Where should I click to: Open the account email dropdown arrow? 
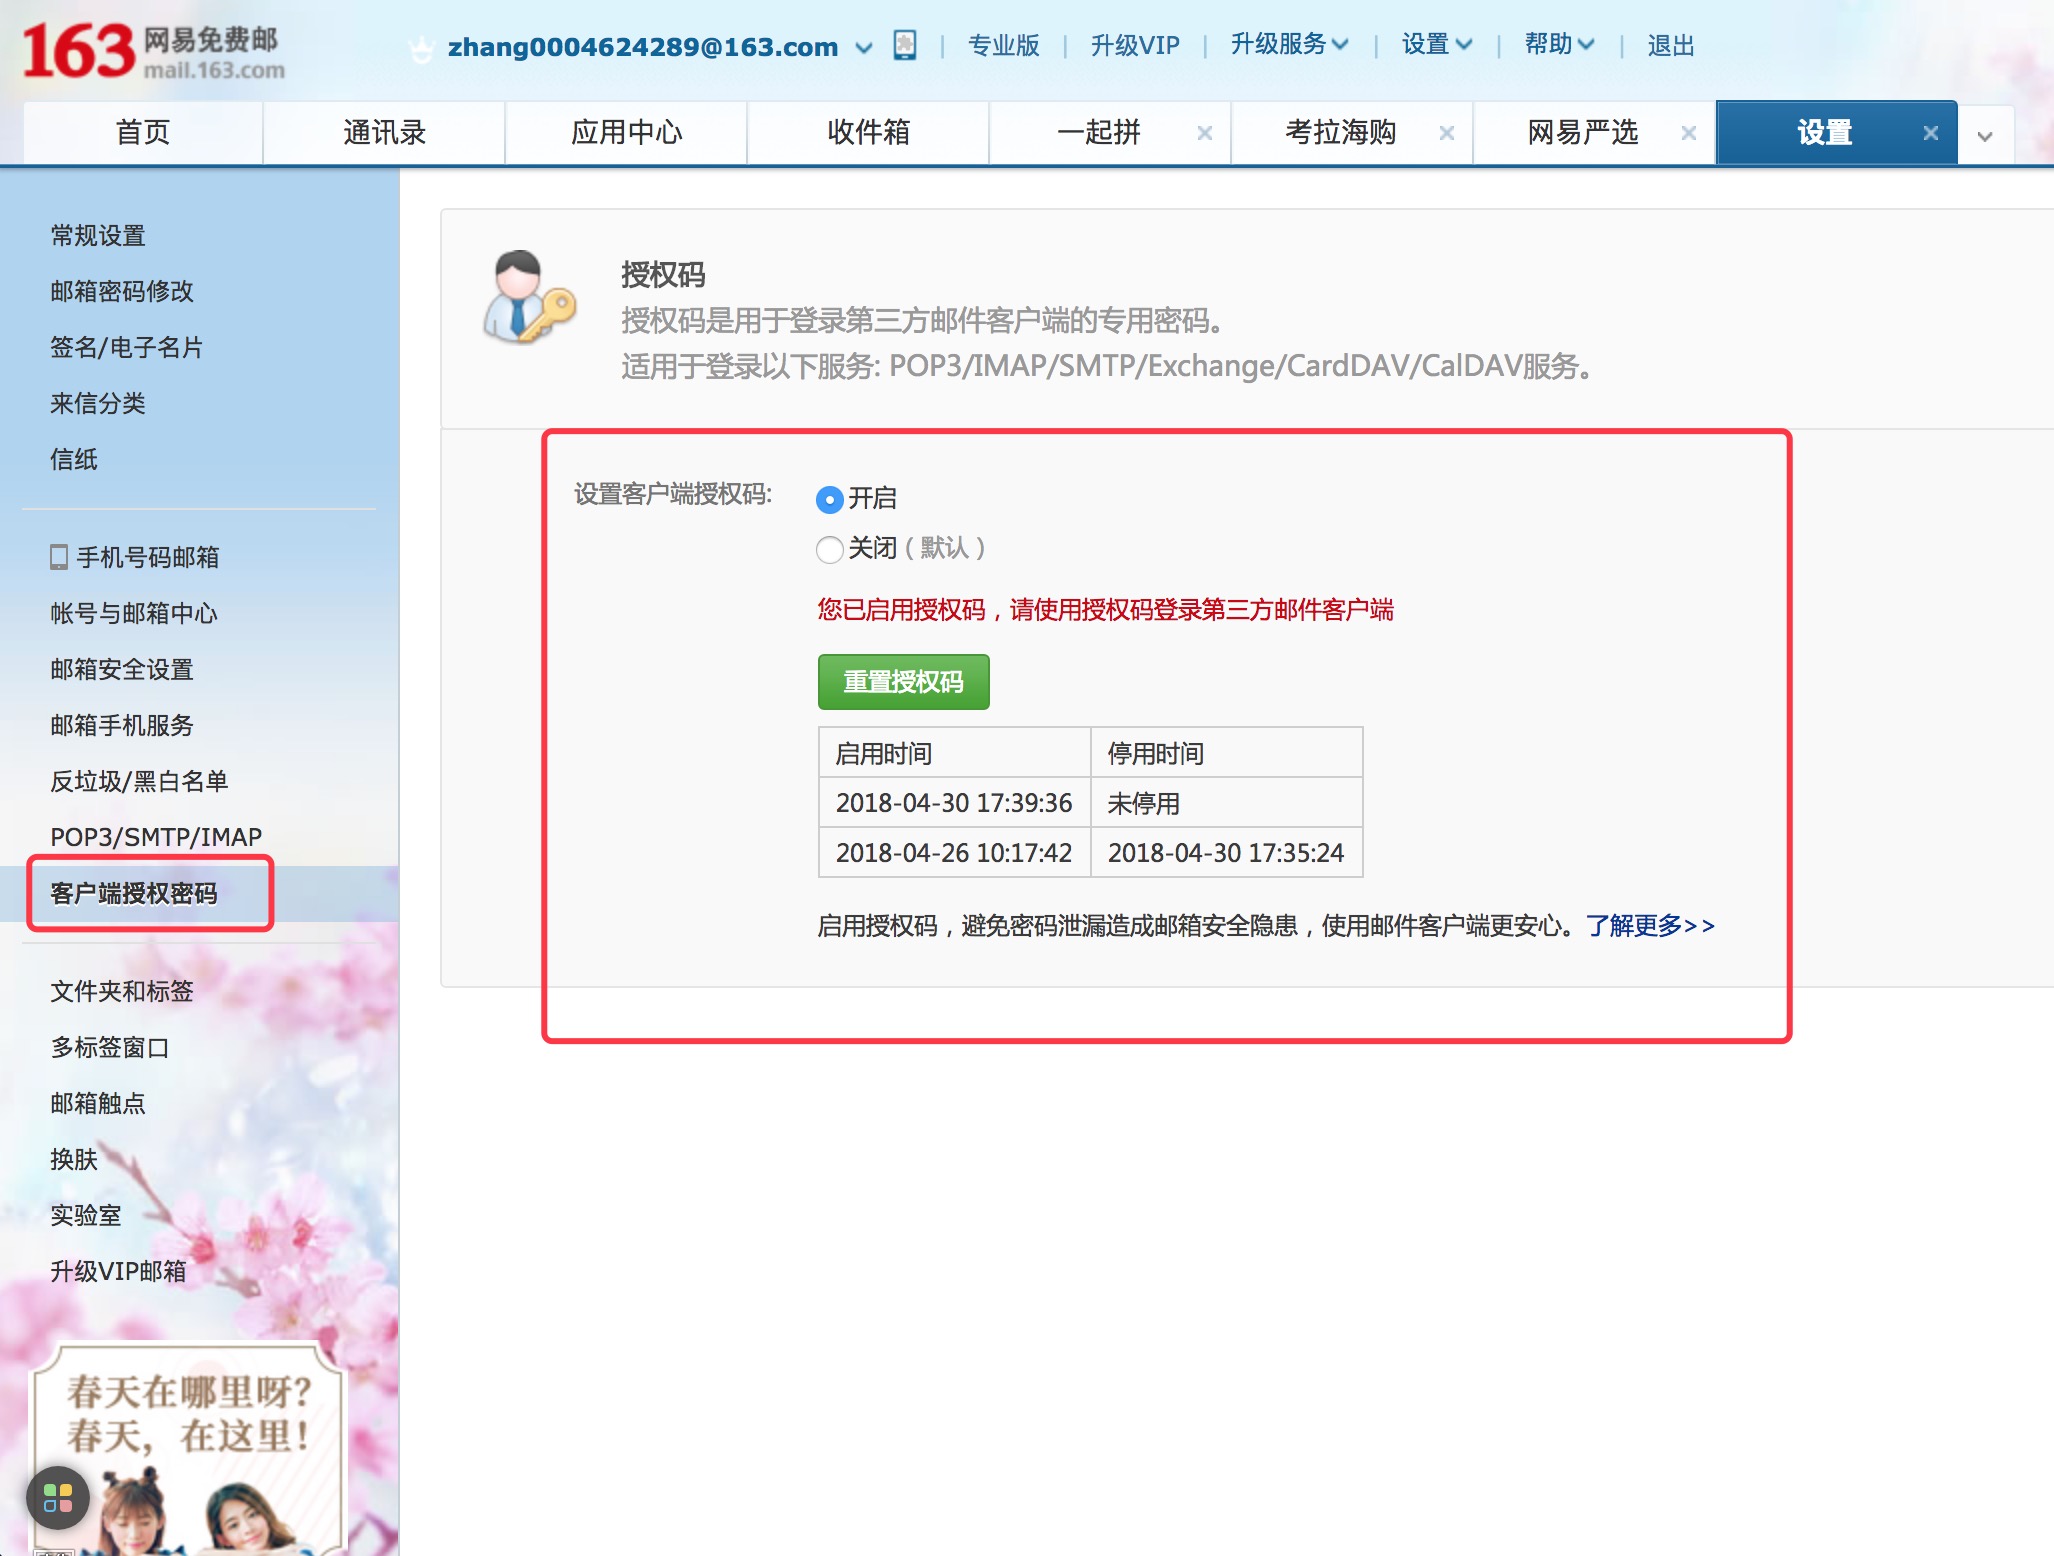862,48
